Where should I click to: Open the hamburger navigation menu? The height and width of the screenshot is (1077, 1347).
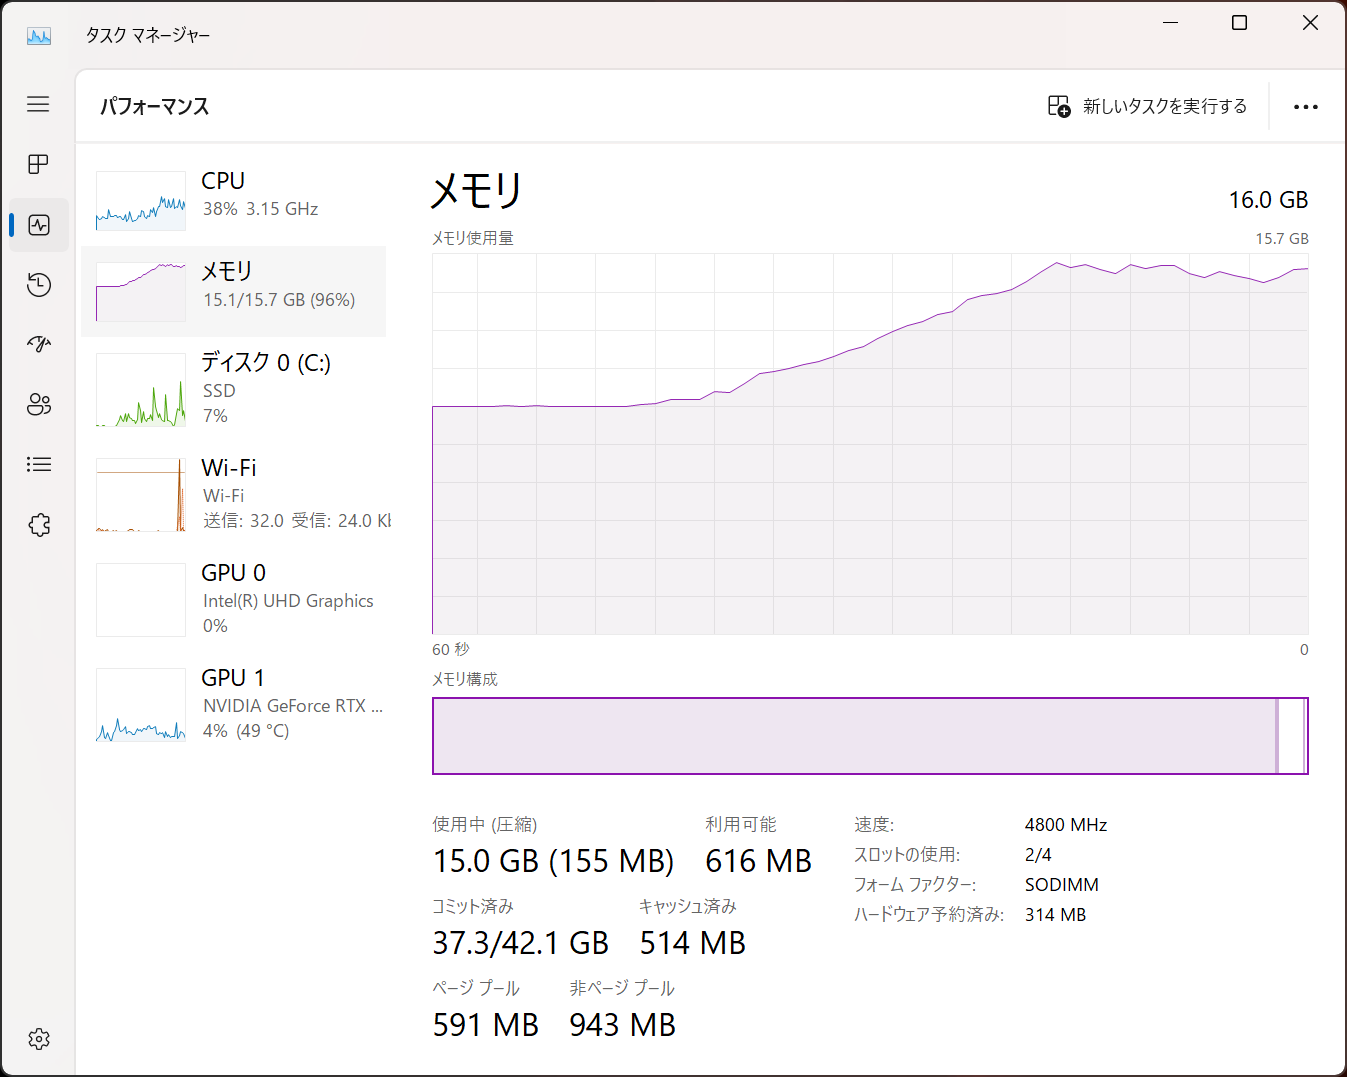(x=38, y=104)
